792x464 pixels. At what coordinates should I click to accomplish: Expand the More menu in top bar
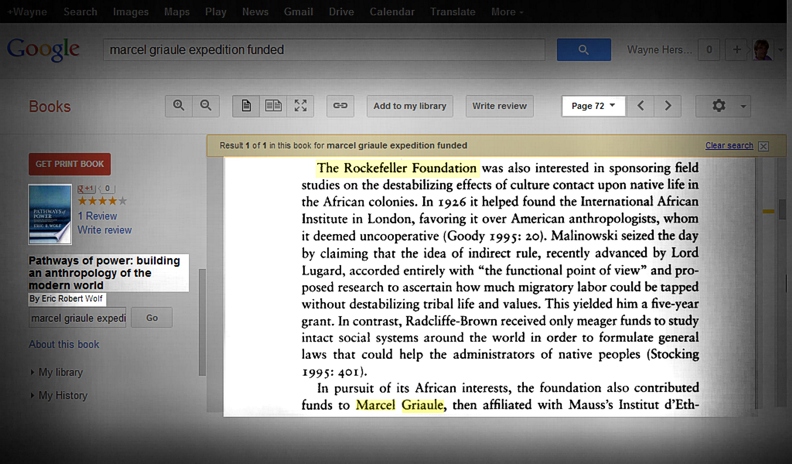(507, 12)
